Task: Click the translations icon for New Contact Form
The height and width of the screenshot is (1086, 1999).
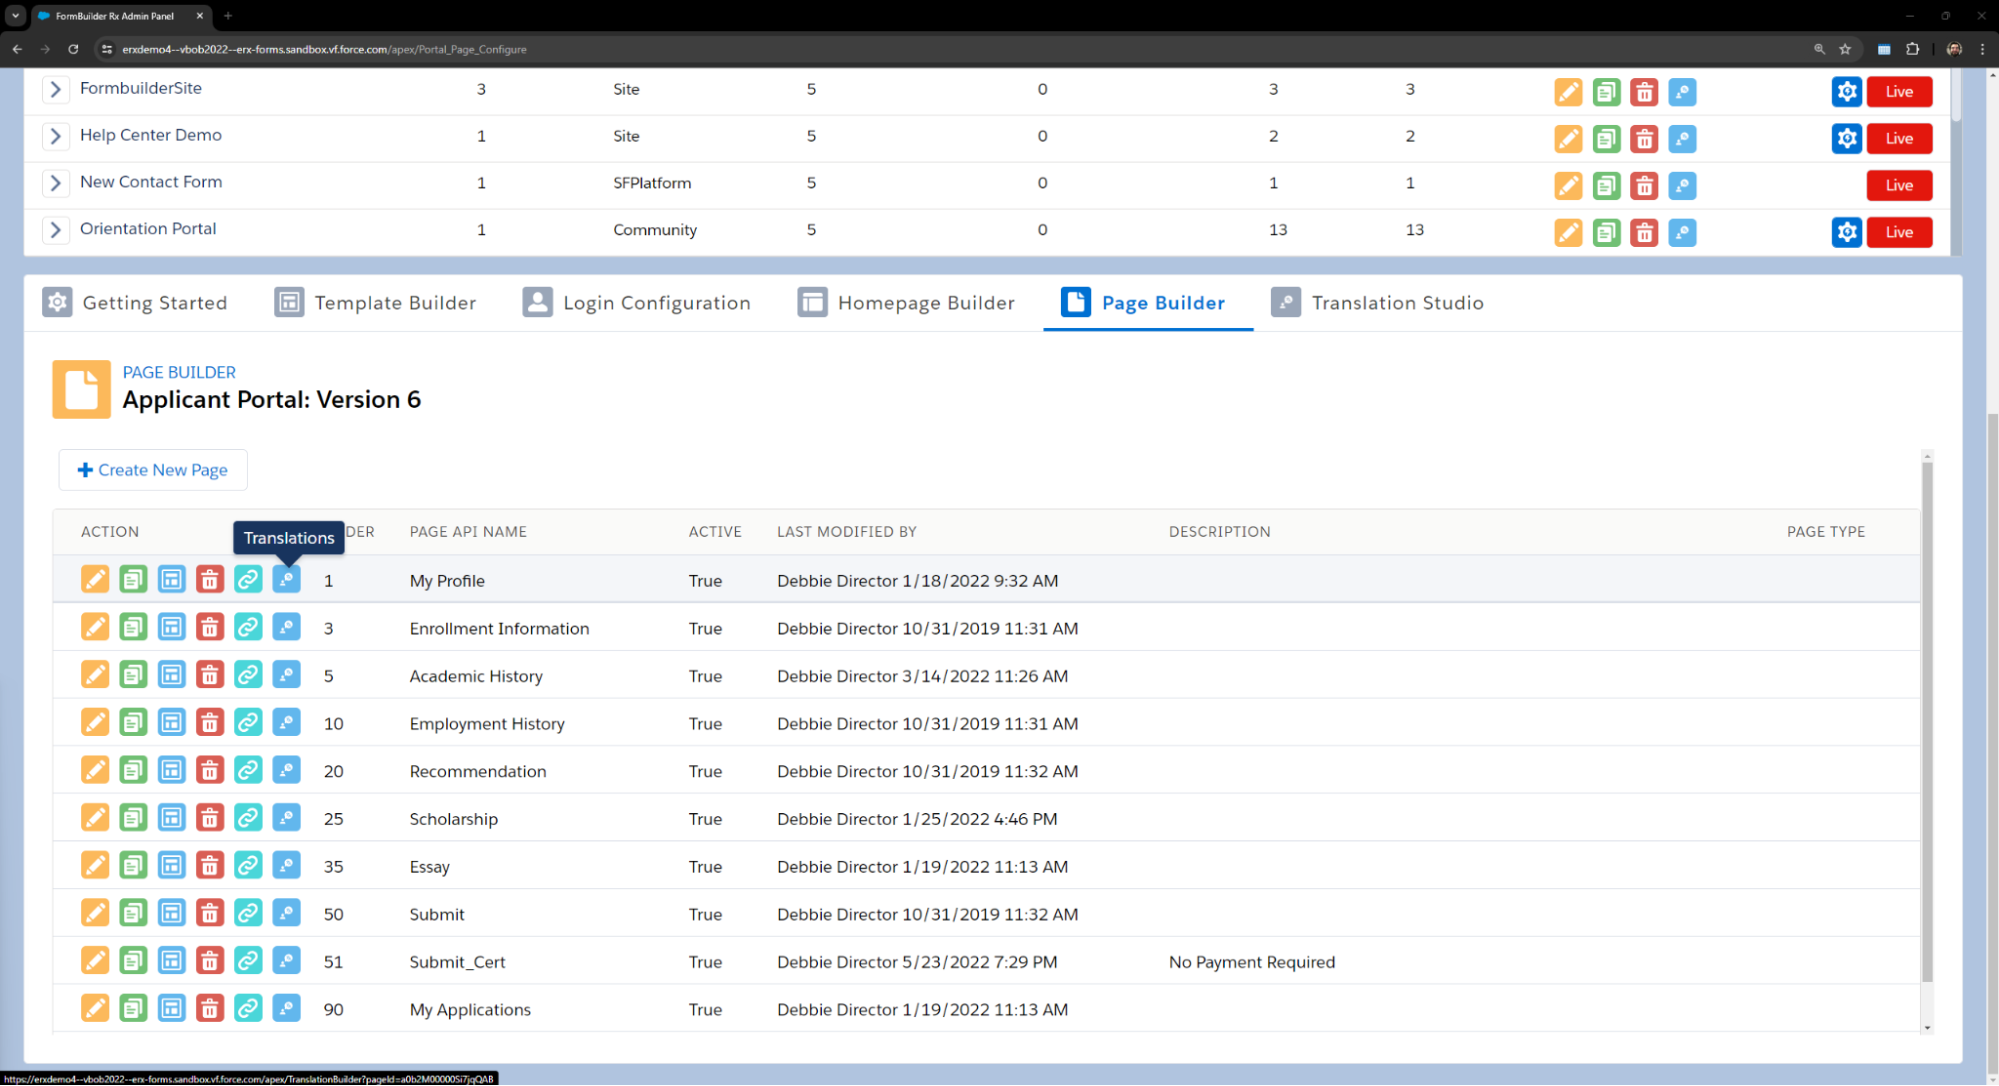Action: click(x=1682, y=186)
